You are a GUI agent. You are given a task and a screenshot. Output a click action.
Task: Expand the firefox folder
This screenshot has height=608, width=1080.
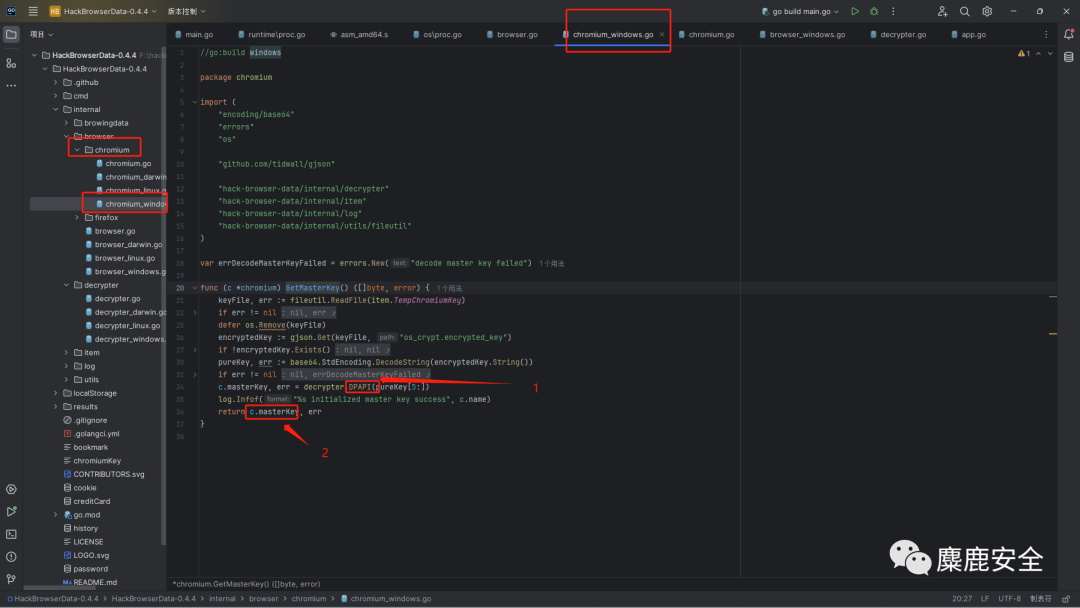[x=77, y=218]
